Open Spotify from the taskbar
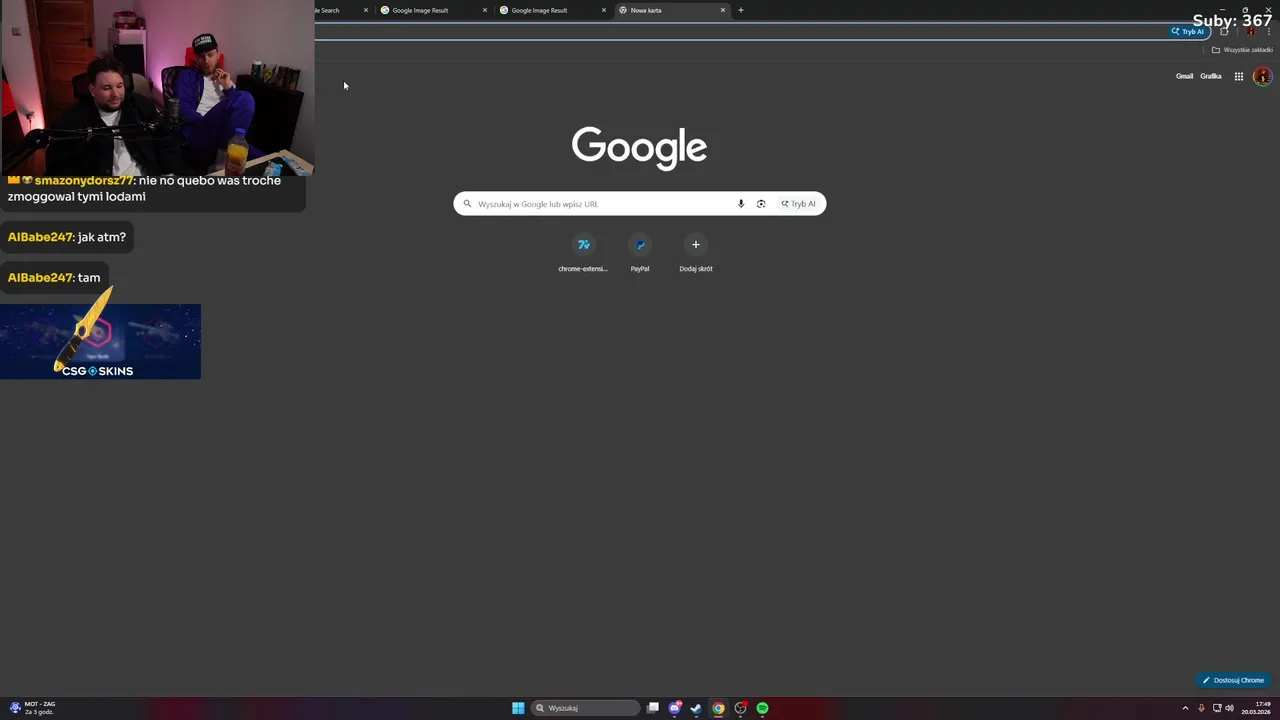This screenshot has height=720, width=1280. coord(762,708)
